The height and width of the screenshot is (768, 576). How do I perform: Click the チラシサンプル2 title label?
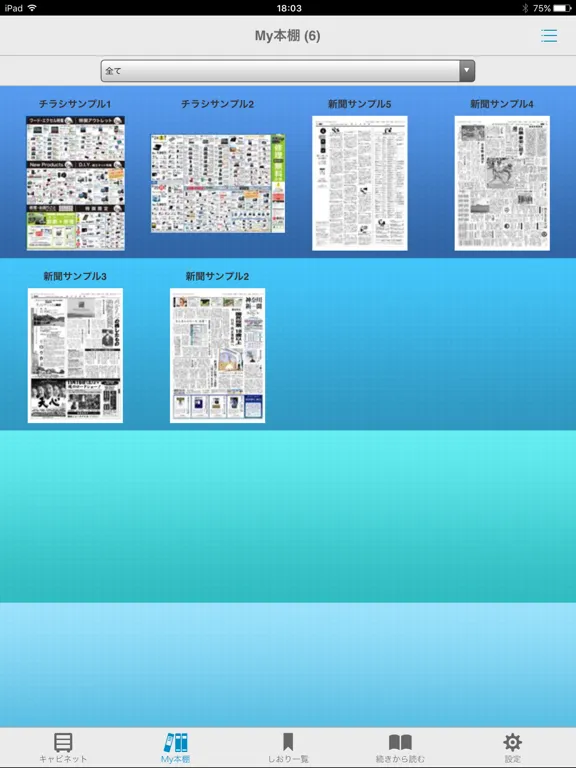tap(217, 104)
